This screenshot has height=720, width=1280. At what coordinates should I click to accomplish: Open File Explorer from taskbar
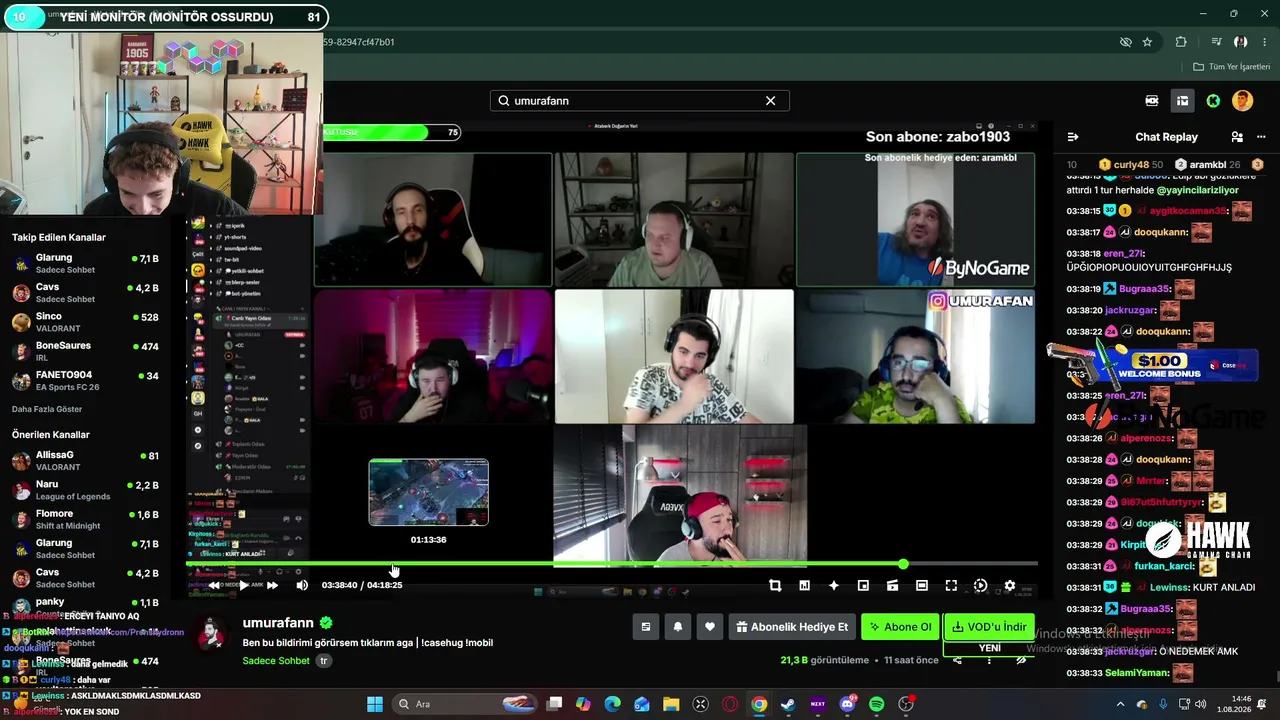(x=671, y=704)
